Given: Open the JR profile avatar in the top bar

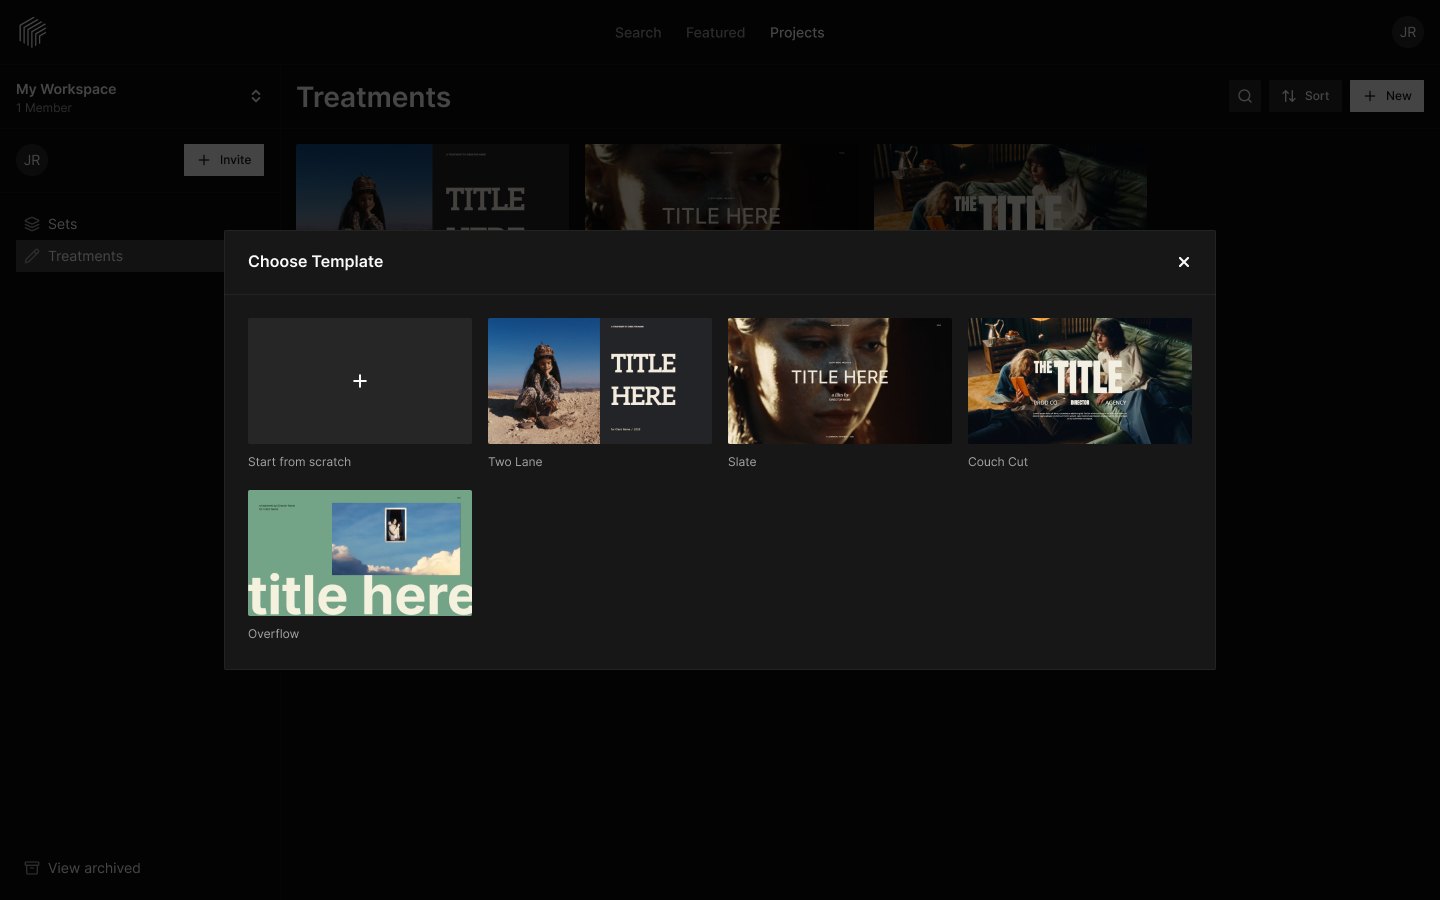Looking at the screenshot, I should [1408, 32].
